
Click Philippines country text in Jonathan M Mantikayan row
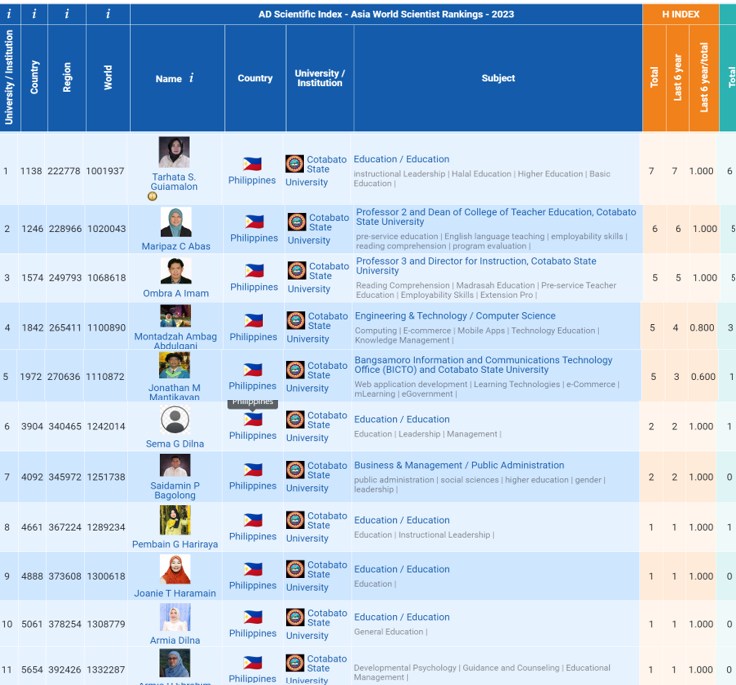tap(253, 385)
